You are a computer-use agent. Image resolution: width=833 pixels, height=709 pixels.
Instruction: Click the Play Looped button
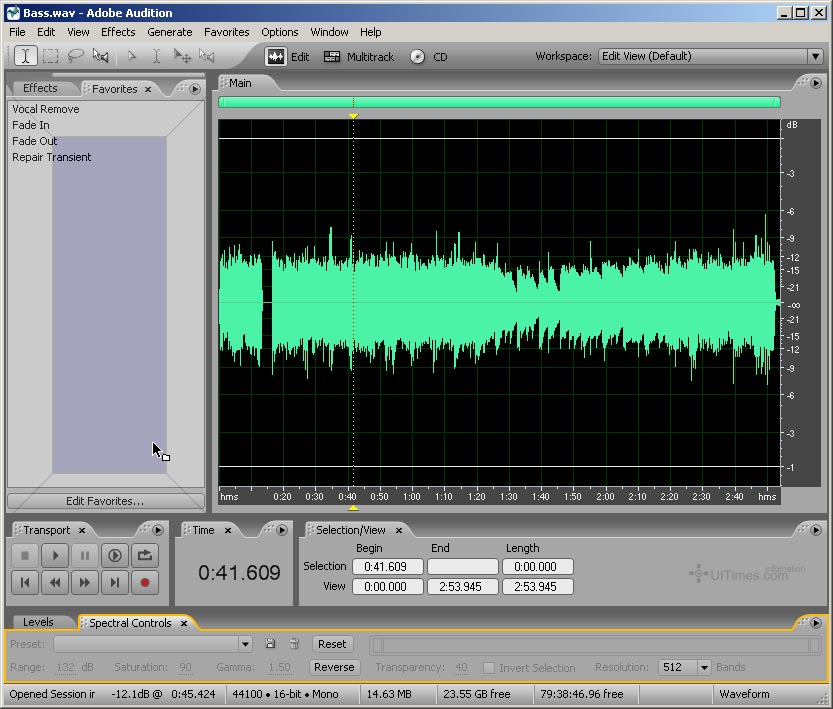point(144,556)
